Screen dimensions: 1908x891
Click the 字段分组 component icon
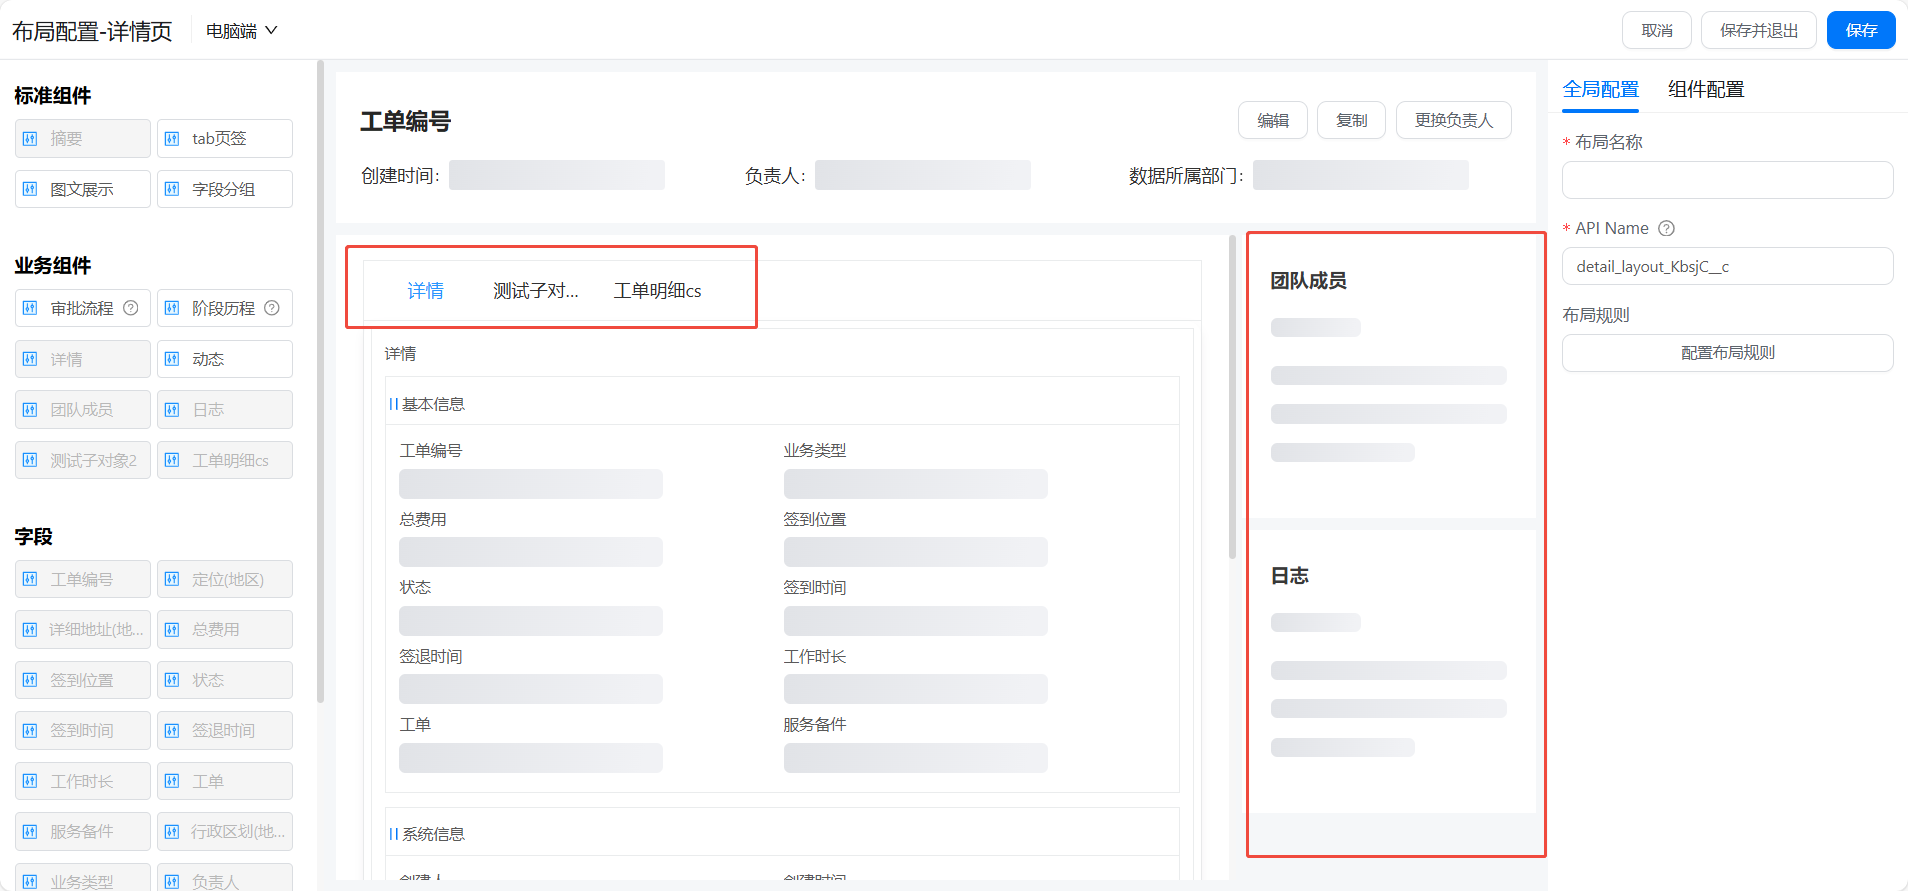click(x=172, y=189)
